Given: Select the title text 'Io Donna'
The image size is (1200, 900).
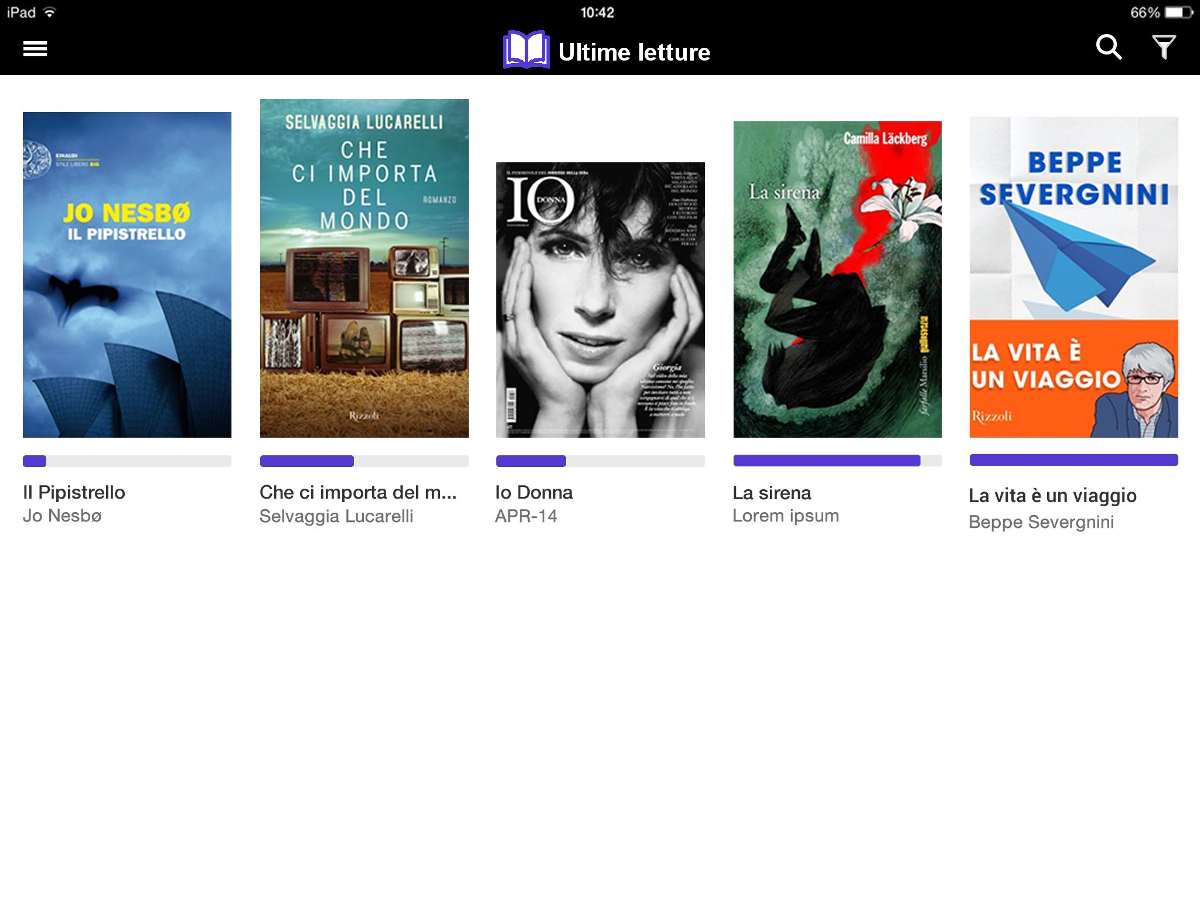Looking at the screenshot, I should click(x=534, y=493).
